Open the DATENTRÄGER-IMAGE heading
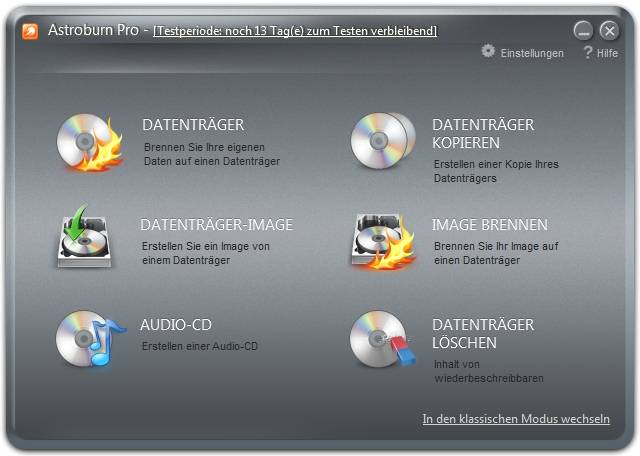This screenshot has width=640, height=456. (216, 225)
